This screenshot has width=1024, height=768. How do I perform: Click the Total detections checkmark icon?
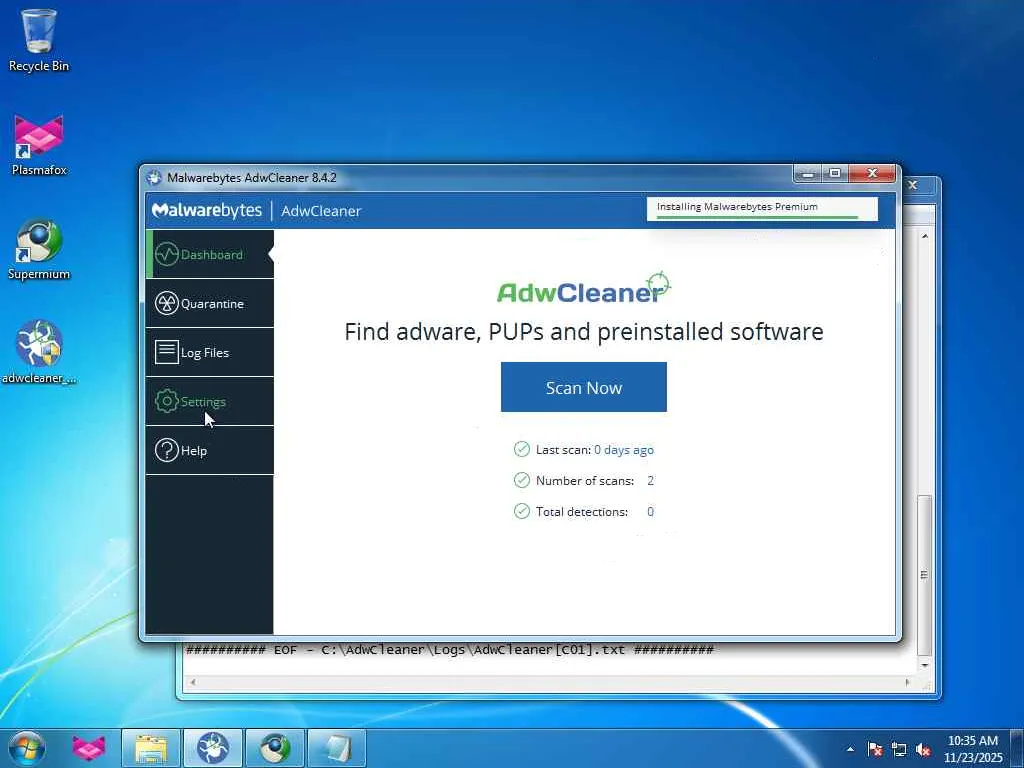(x=522, y=511)
